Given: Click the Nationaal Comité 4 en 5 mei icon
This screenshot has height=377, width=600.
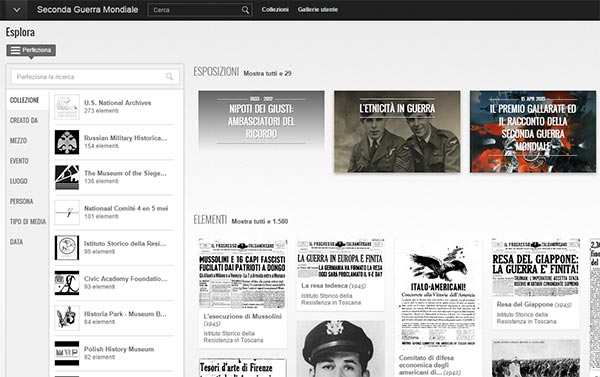Looking at the screenshot, I should pyautogui.click(x=67, y=212).
